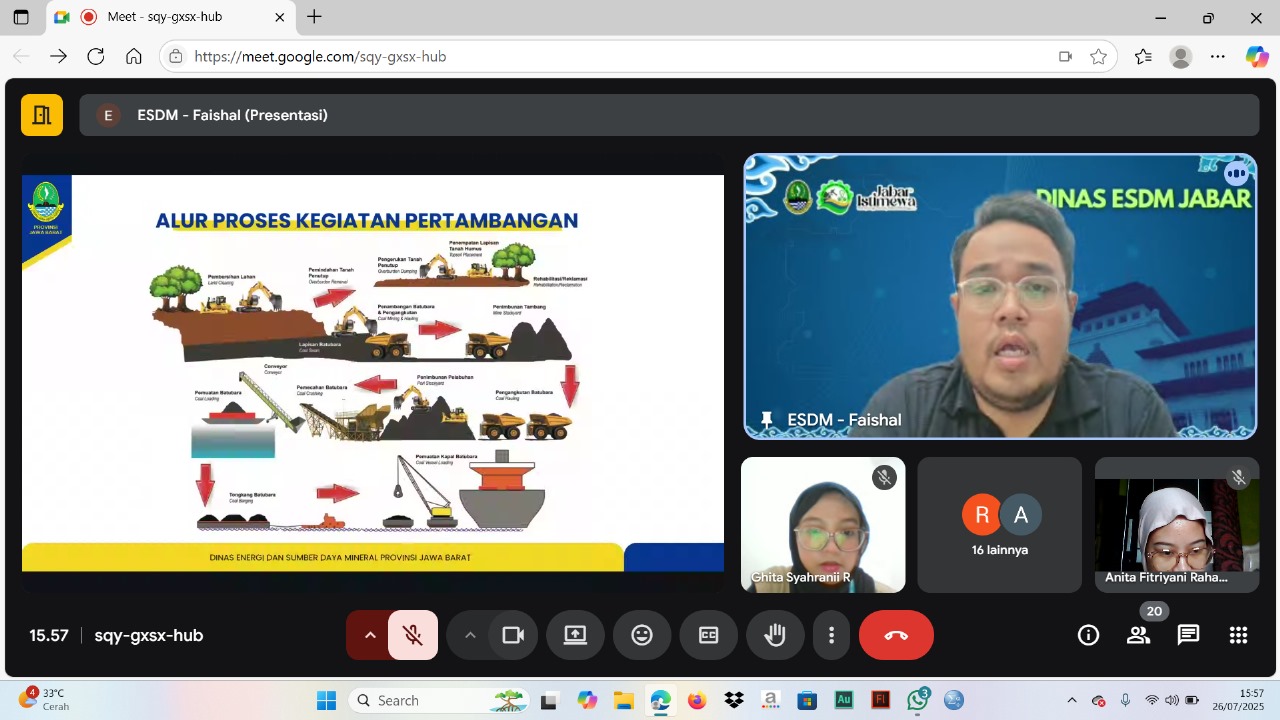Turn on closed captions
This screenshot has height=720, width=1280.
pyautogui.click(x=708, y=635)
